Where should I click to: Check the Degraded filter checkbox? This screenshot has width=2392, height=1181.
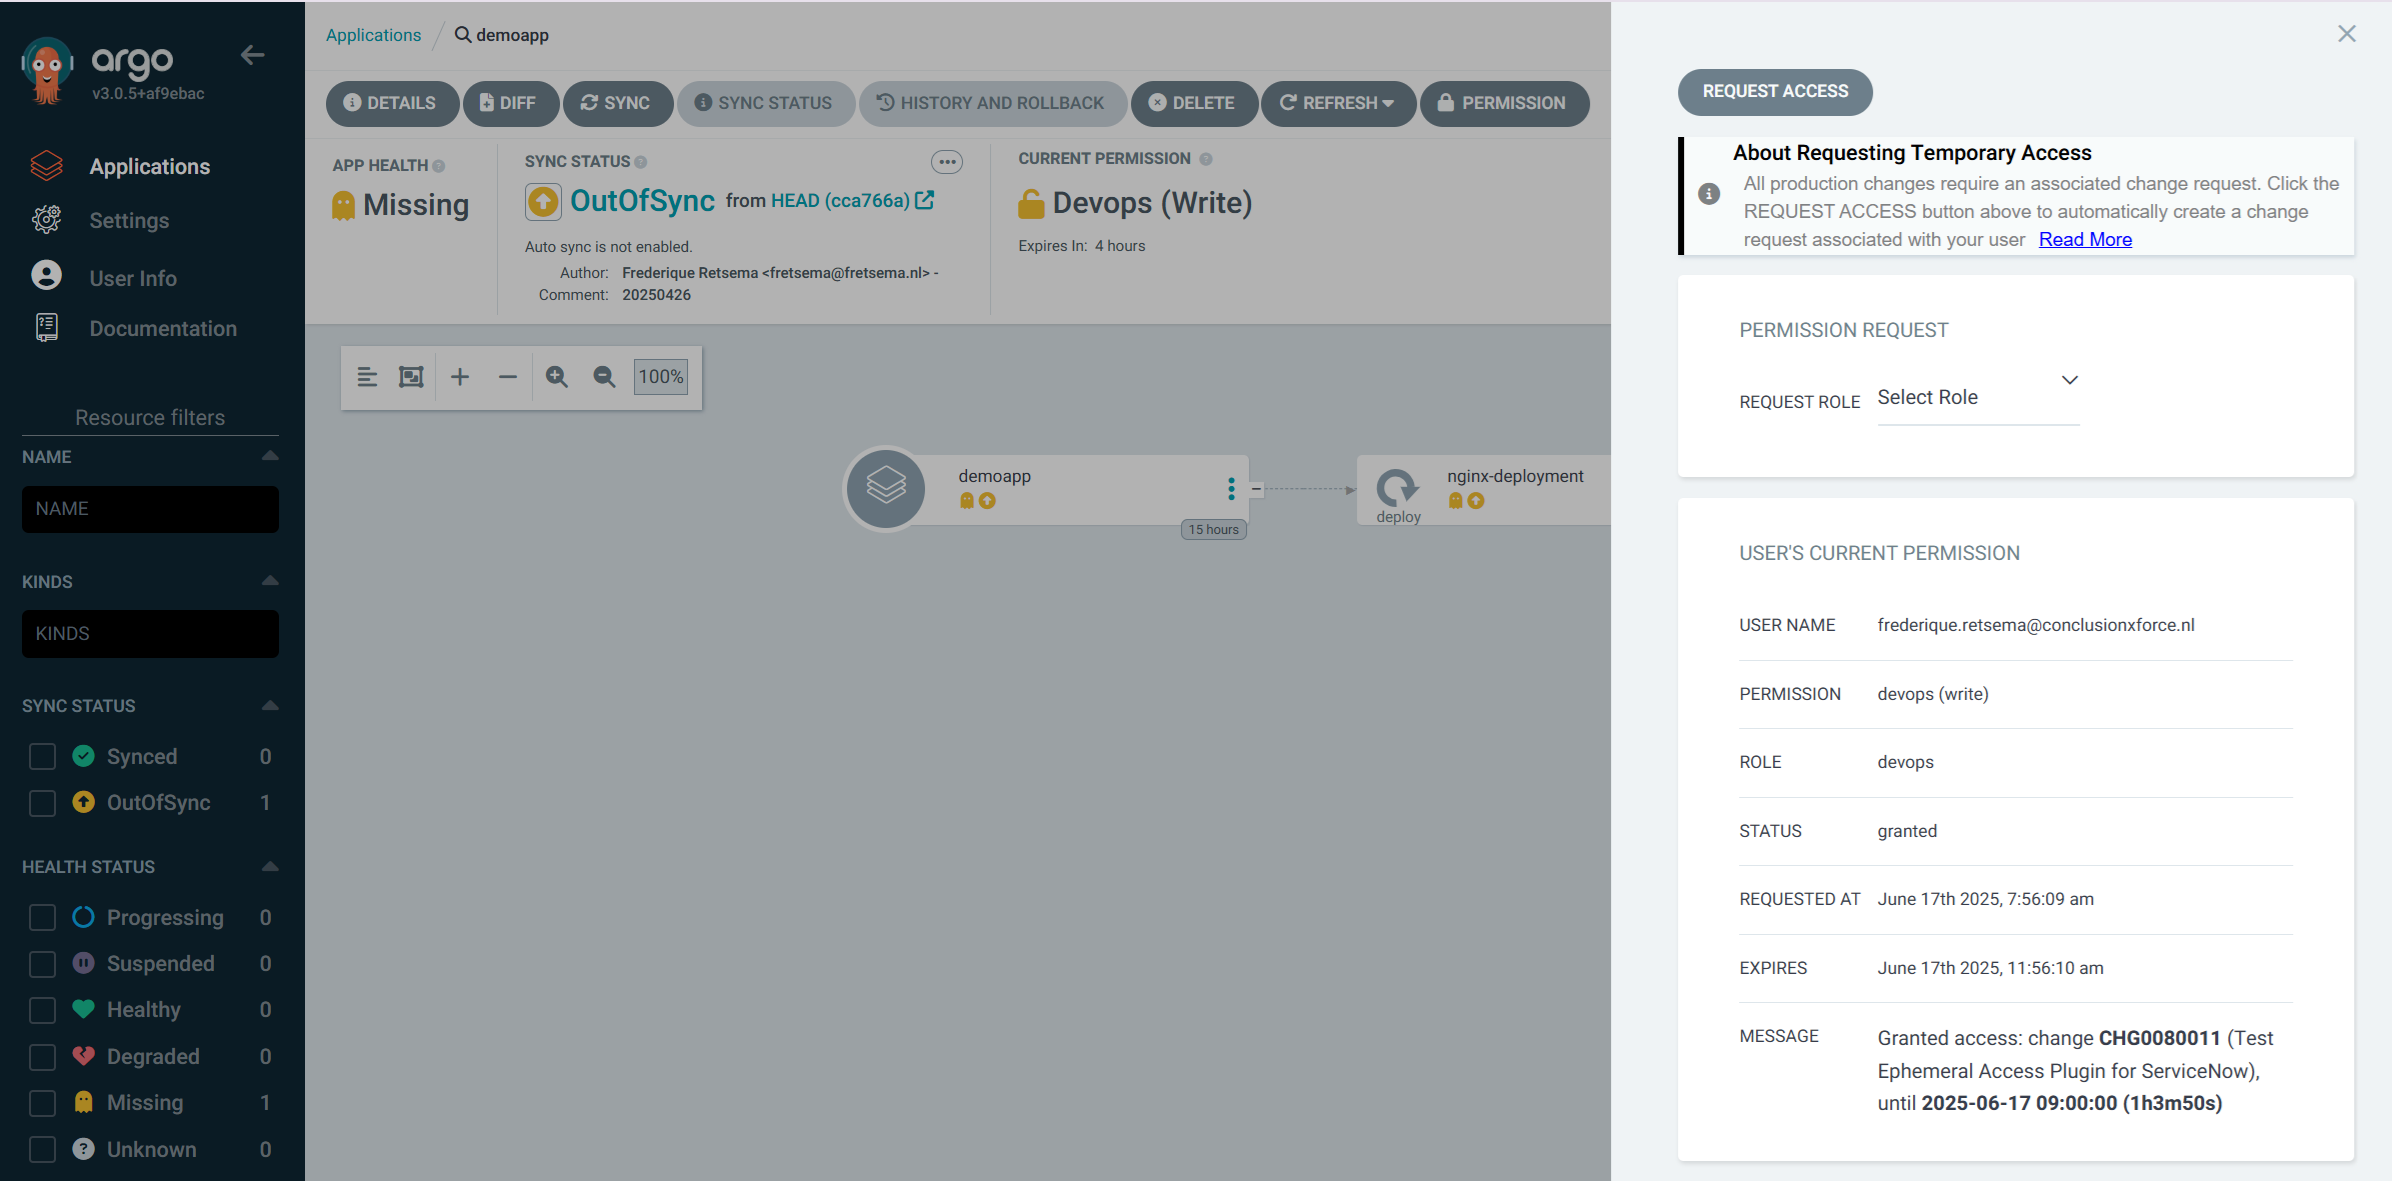click(42, 1057)
